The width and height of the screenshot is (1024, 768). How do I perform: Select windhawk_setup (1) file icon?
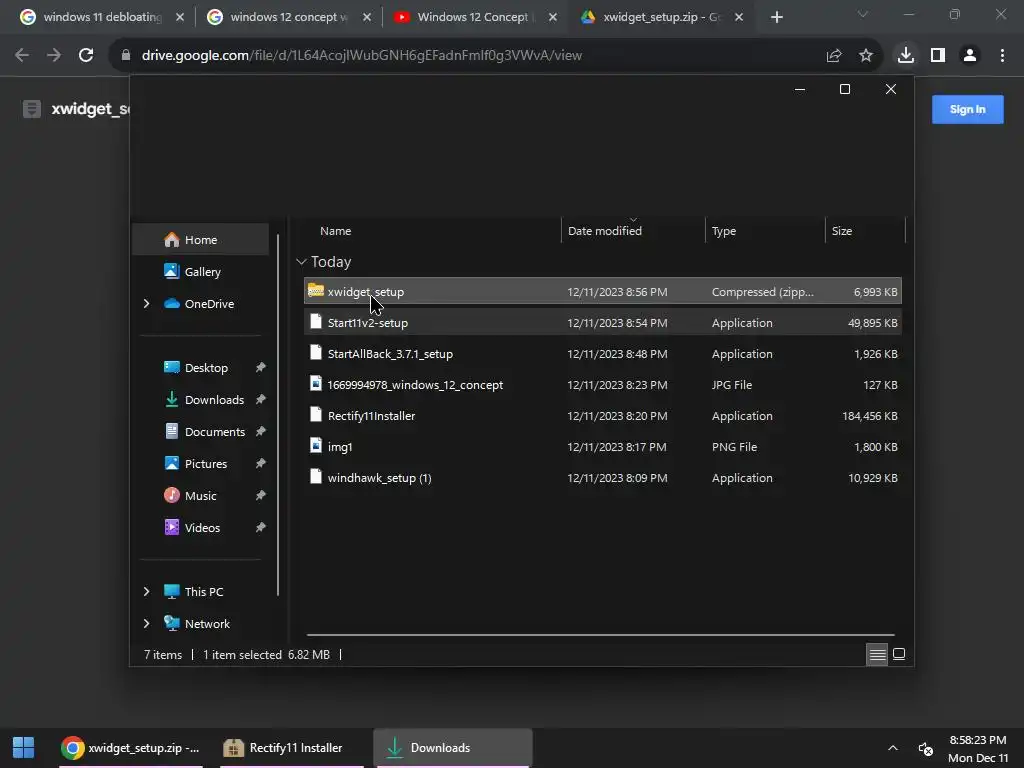pos(316,477)
